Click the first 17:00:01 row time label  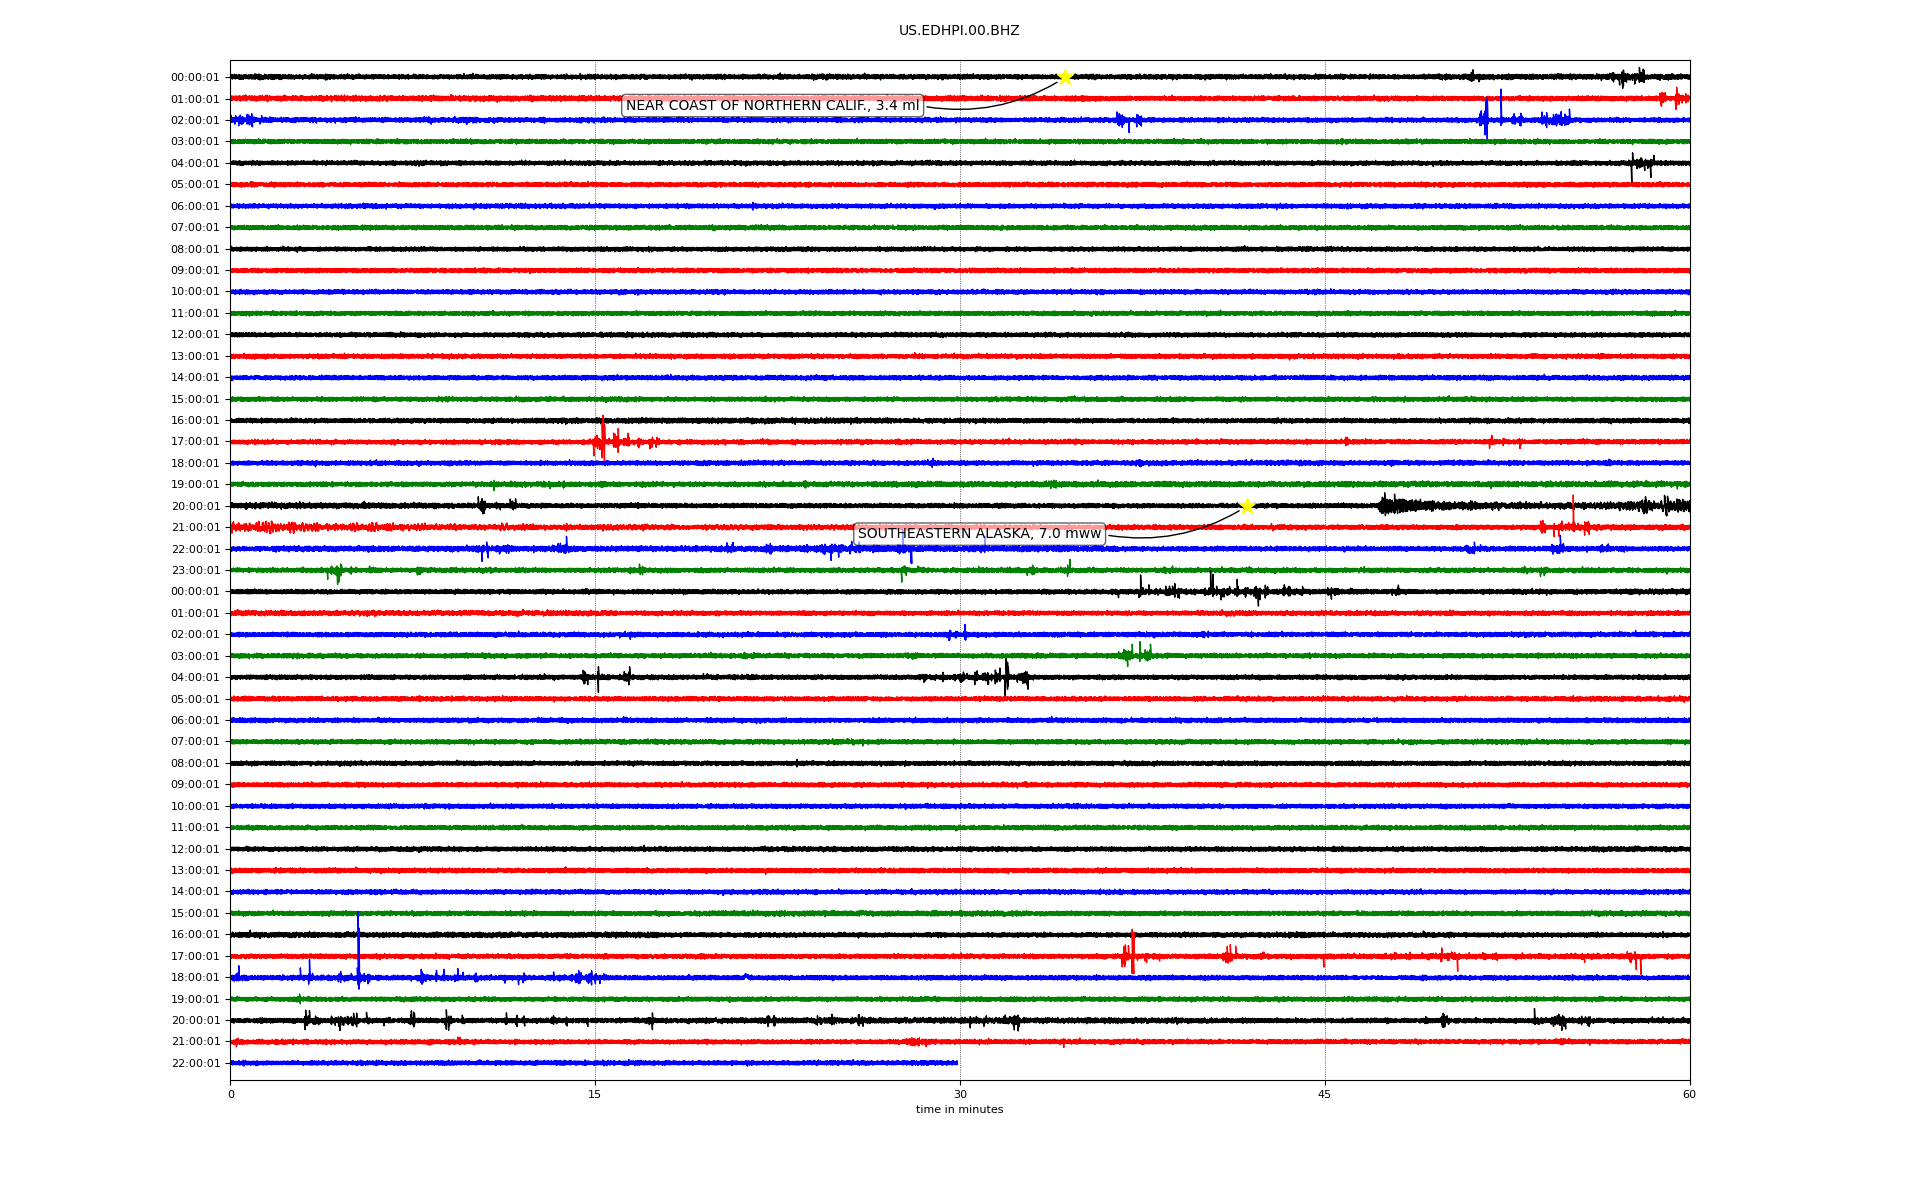(195, 442)
